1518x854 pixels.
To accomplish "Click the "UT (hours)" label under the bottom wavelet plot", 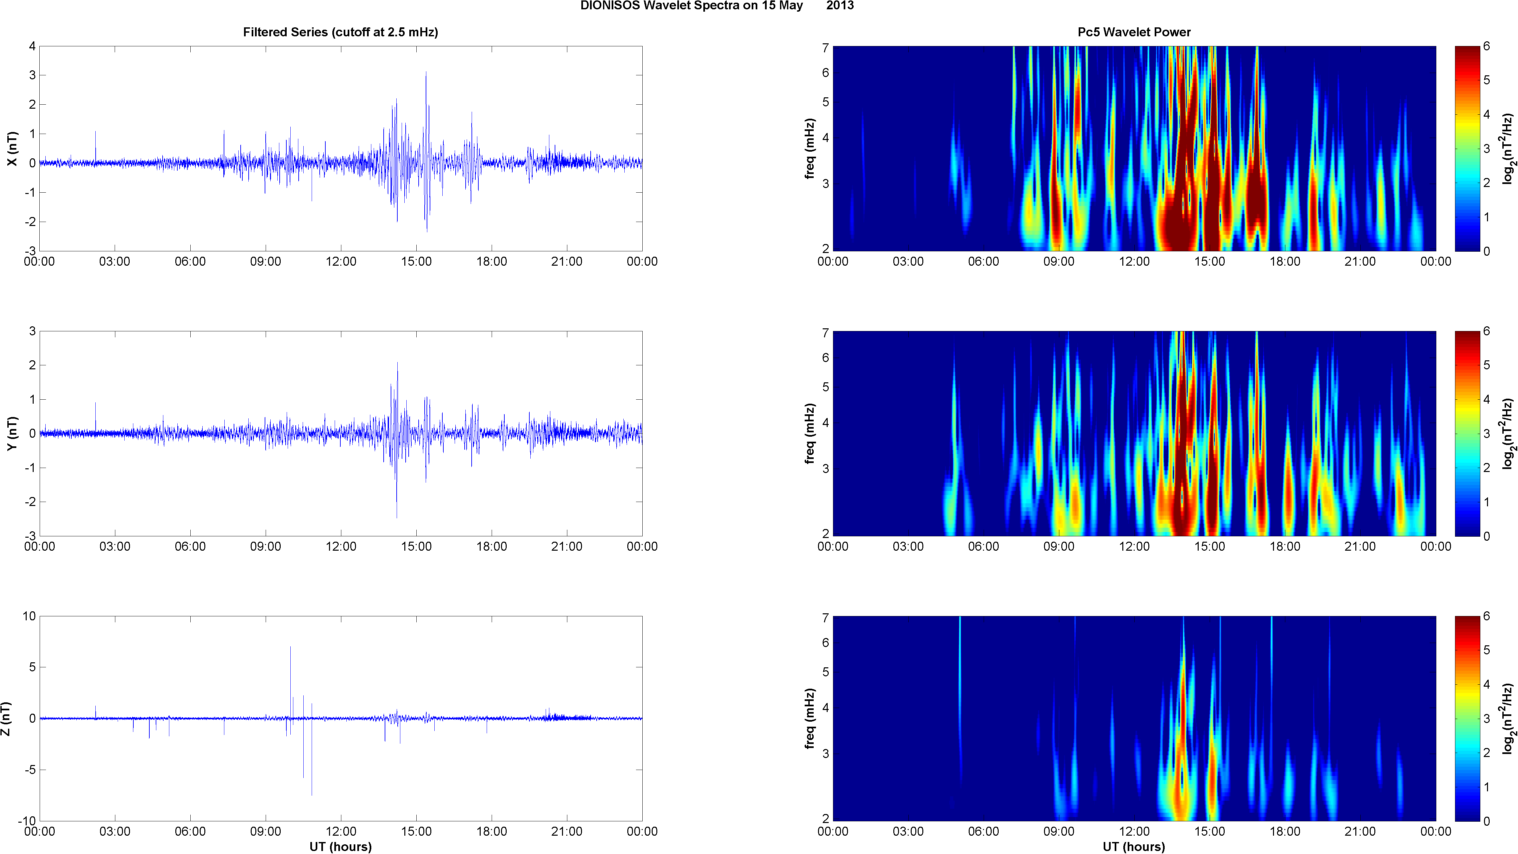I will coord(1134,847).
